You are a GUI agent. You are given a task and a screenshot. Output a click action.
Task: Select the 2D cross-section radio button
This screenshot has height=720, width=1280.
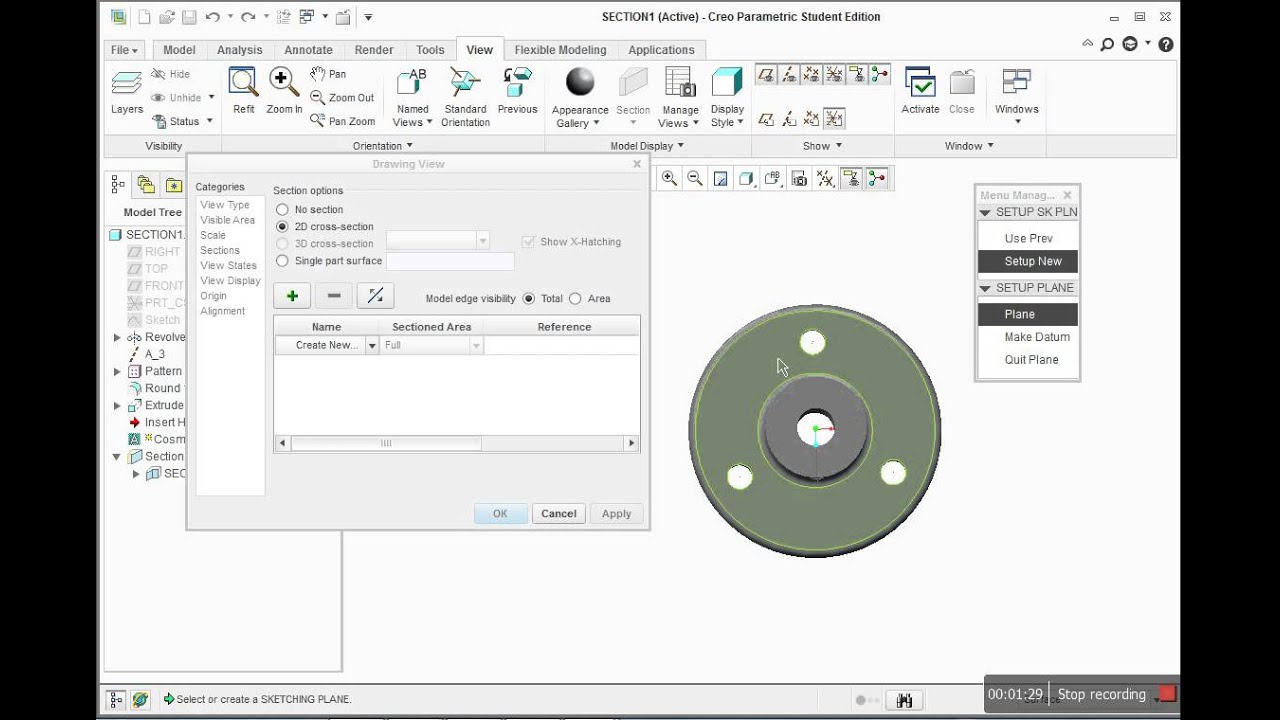tap(282, 227)
